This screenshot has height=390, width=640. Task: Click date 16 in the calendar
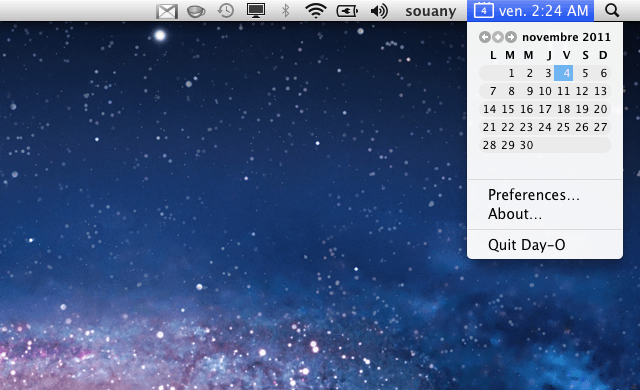(x=527, y=109)
